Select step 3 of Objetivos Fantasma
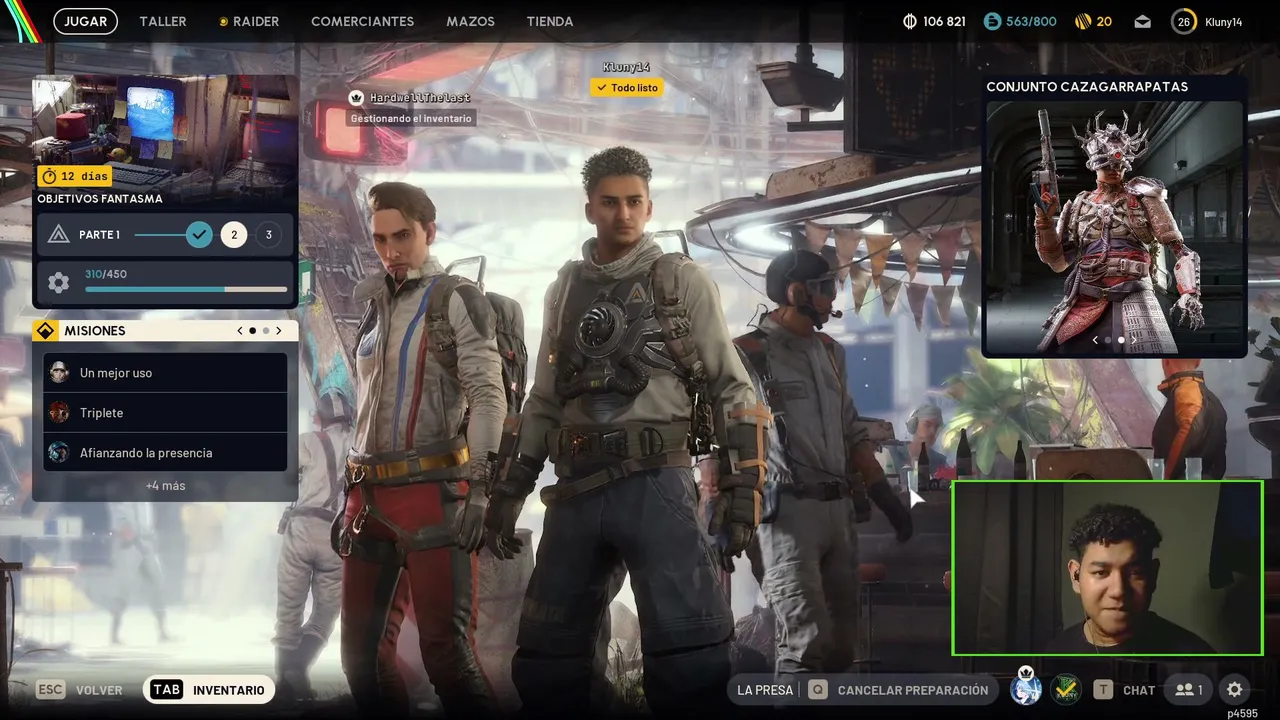1280x720 pixels. tap(268, 235)
